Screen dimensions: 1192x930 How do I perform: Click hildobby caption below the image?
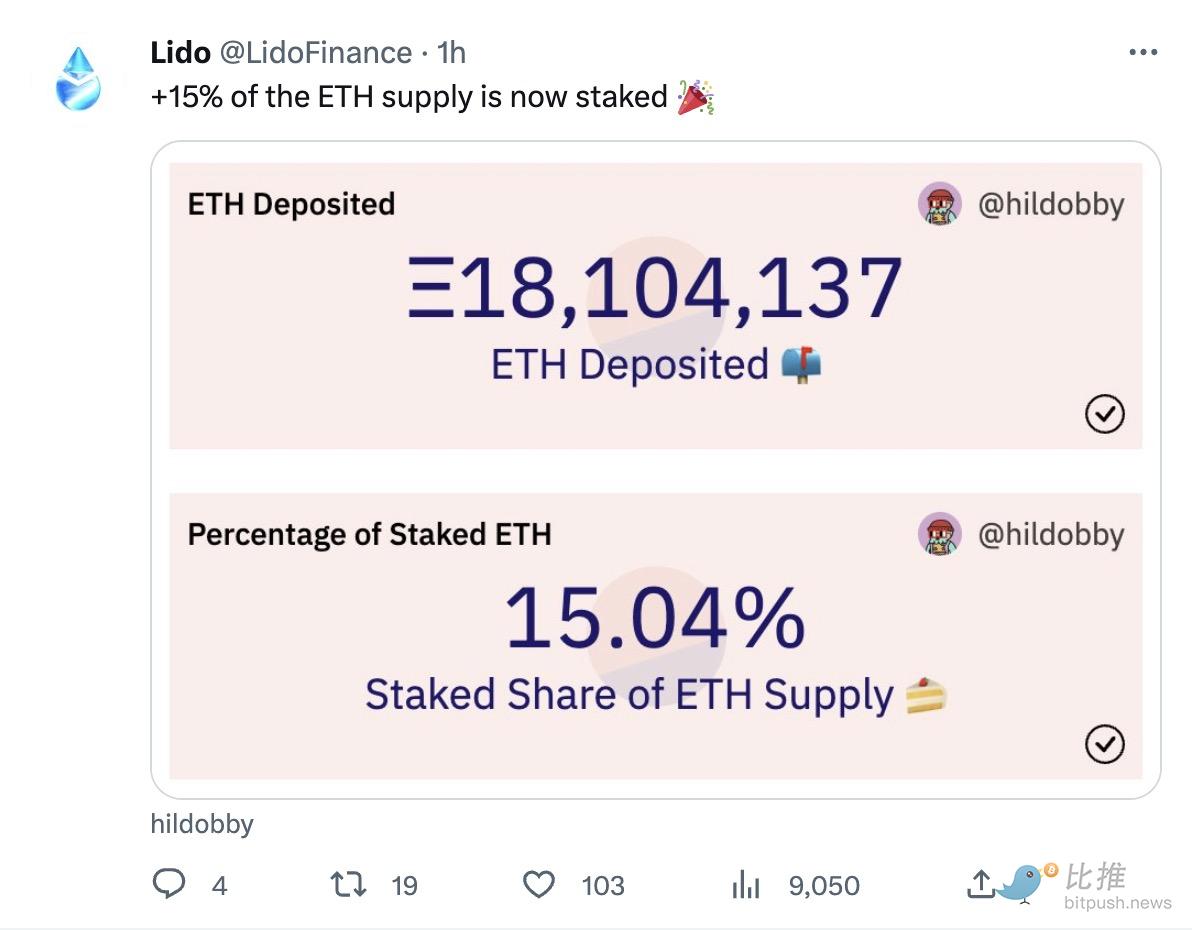tap(201, 824)
